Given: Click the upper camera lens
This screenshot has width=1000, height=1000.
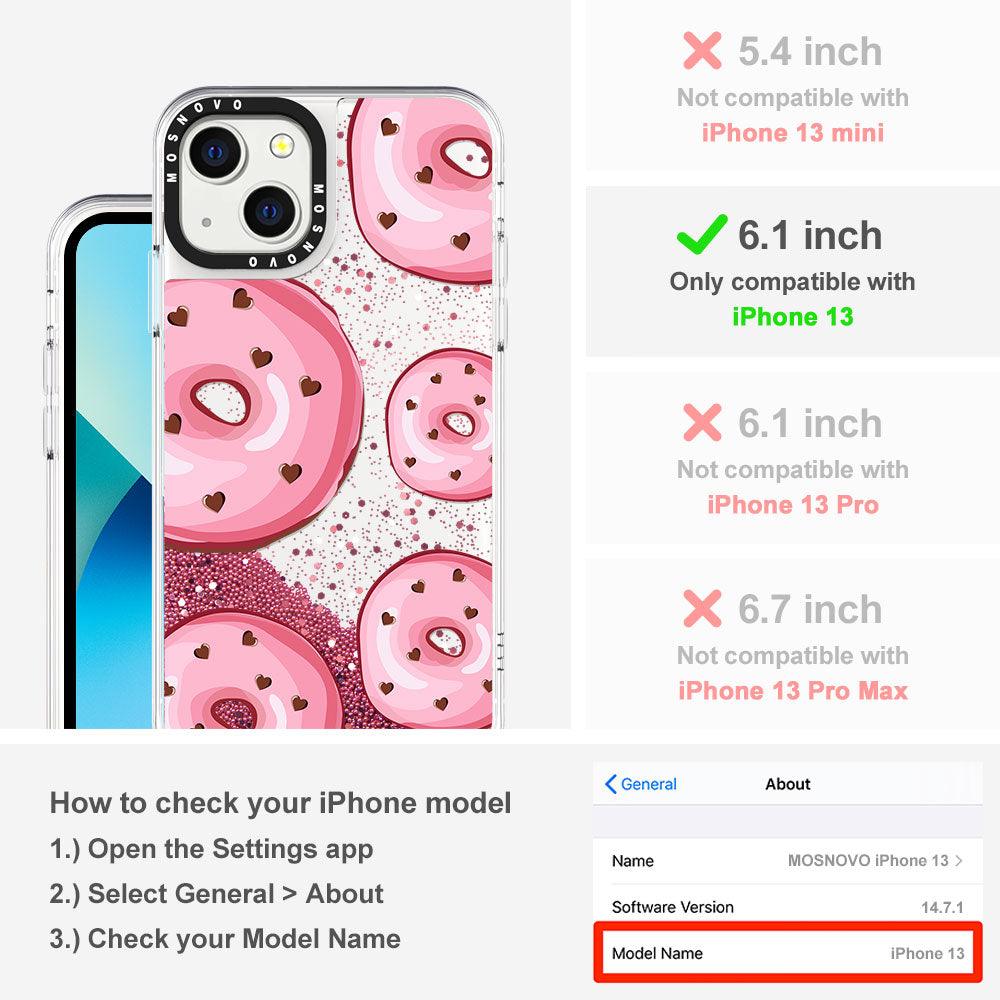Looking at the screenshot, I should tap(215, 152).
